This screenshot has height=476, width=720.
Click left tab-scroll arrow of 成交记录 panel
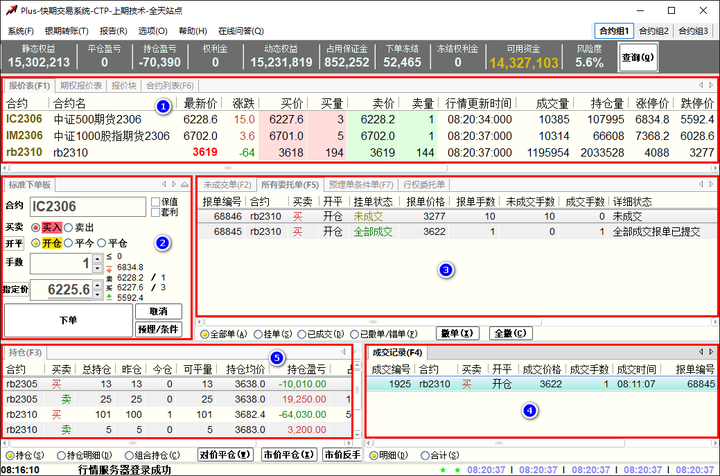coord(701,352)
